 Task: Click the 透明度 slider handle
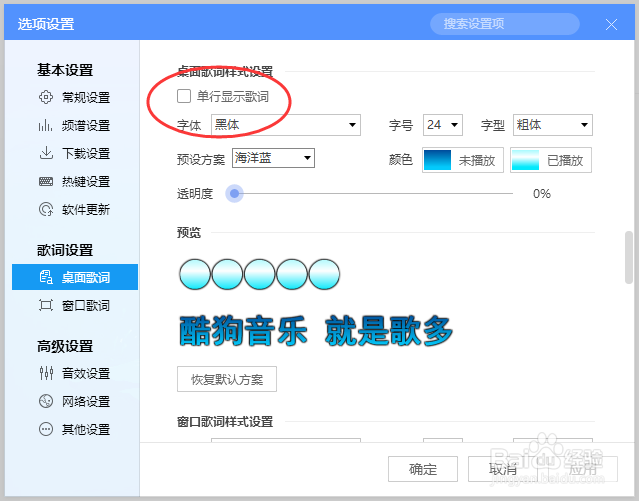[x=234, y=194]
